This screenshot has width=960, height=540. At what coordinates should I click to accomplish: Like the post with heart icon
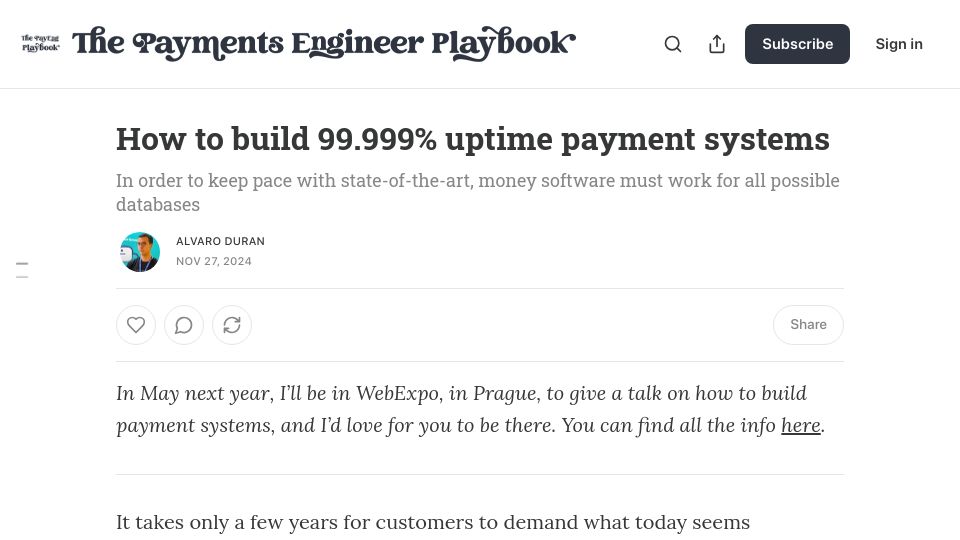[136, 325]
